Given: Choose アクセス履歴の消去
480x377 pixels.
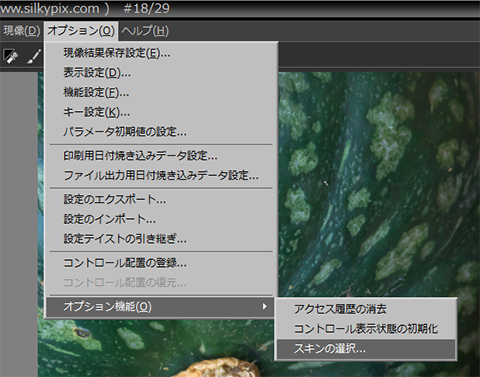Looking at the screenshot, I should click(x=366, y=309).
